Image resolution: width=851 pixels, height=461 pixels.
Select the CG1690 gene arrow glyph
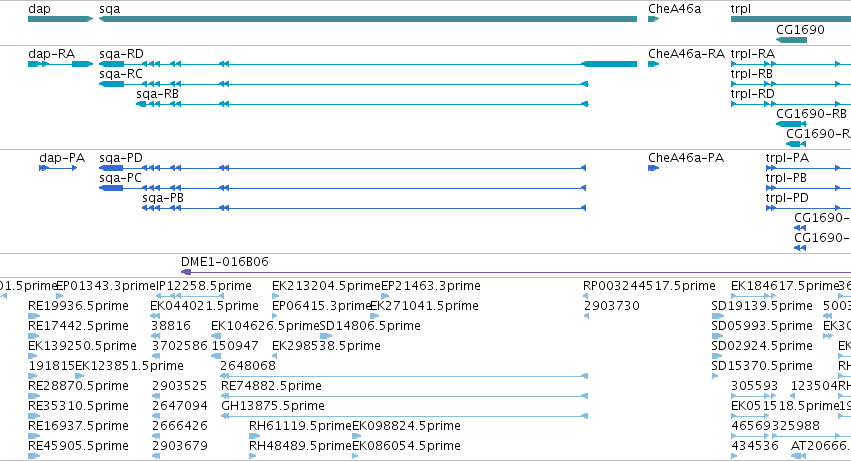791,40
